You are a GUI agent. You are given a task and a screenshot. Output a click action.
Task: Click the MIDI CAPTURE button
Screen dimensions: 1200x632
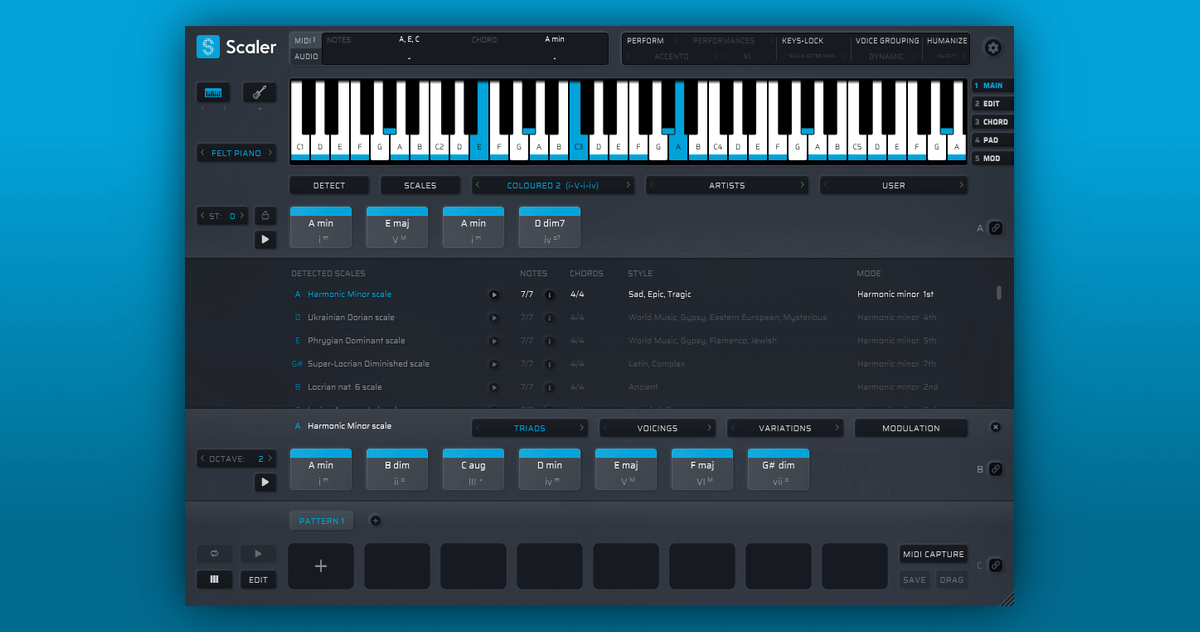tap(933, 554)
